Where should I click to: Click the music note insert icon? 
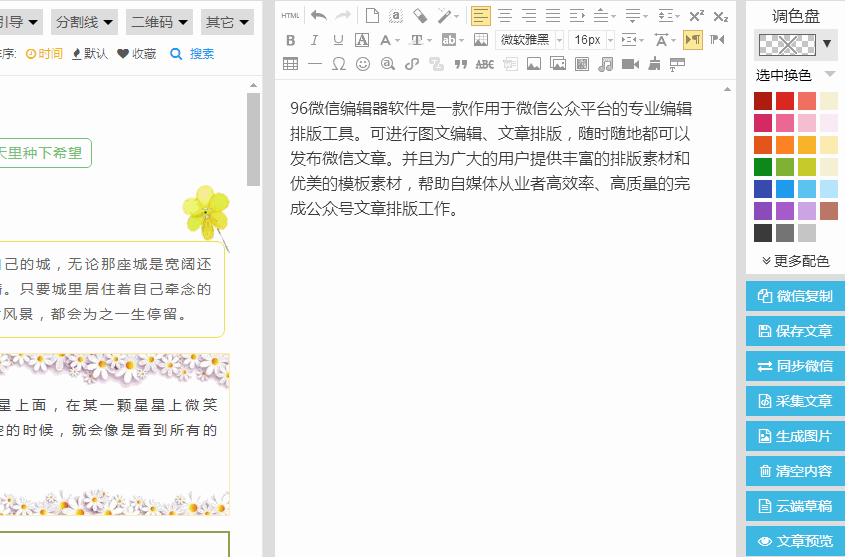click(x=606, y=64)
